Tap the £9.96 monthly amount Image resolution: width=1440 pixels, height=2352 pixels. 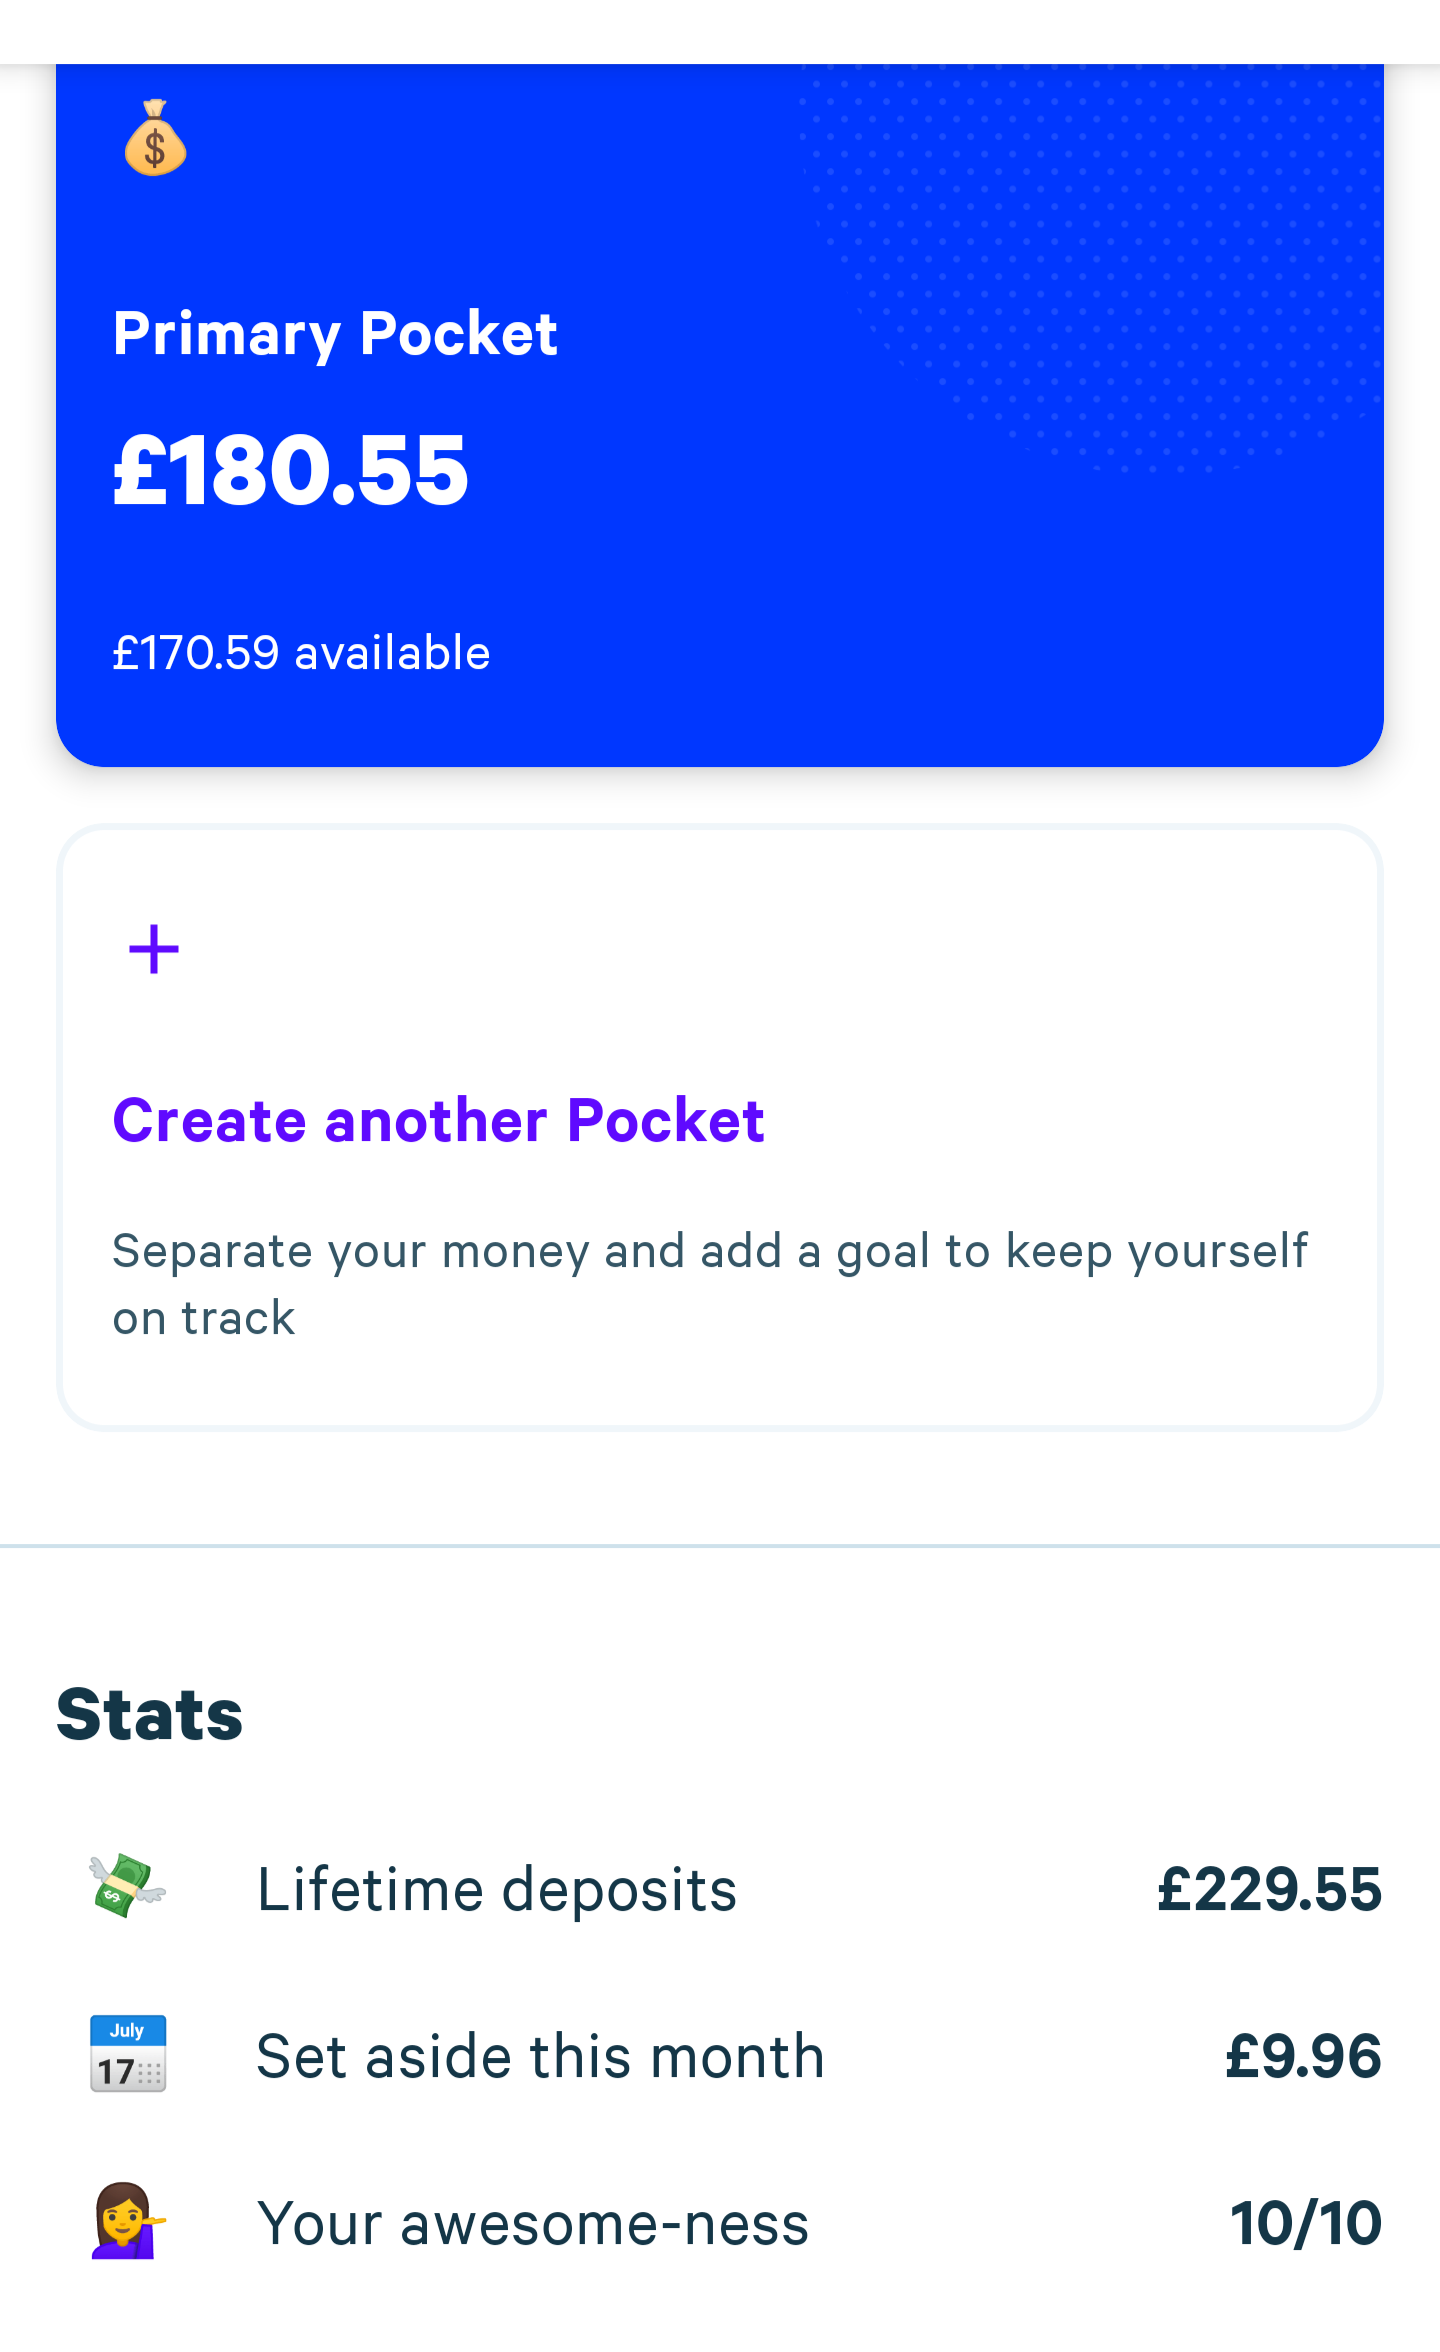pos(1303,2056)
